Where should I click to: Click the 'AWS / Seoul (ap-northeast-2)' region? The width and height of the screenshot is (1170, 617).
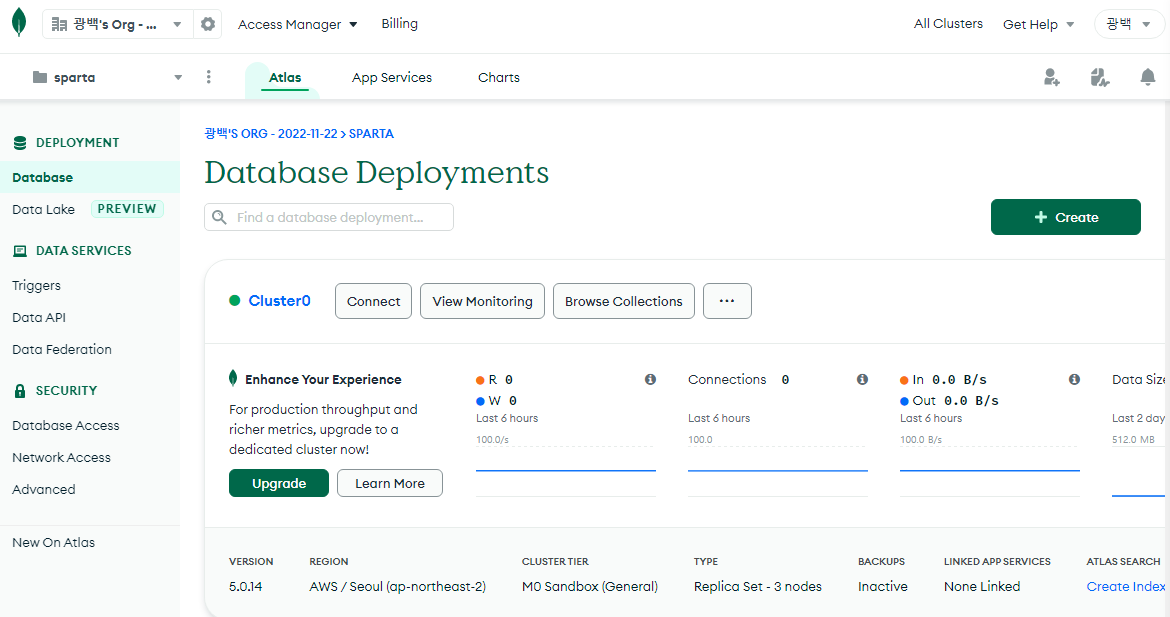pyautogui.click(x=398, y=586)
